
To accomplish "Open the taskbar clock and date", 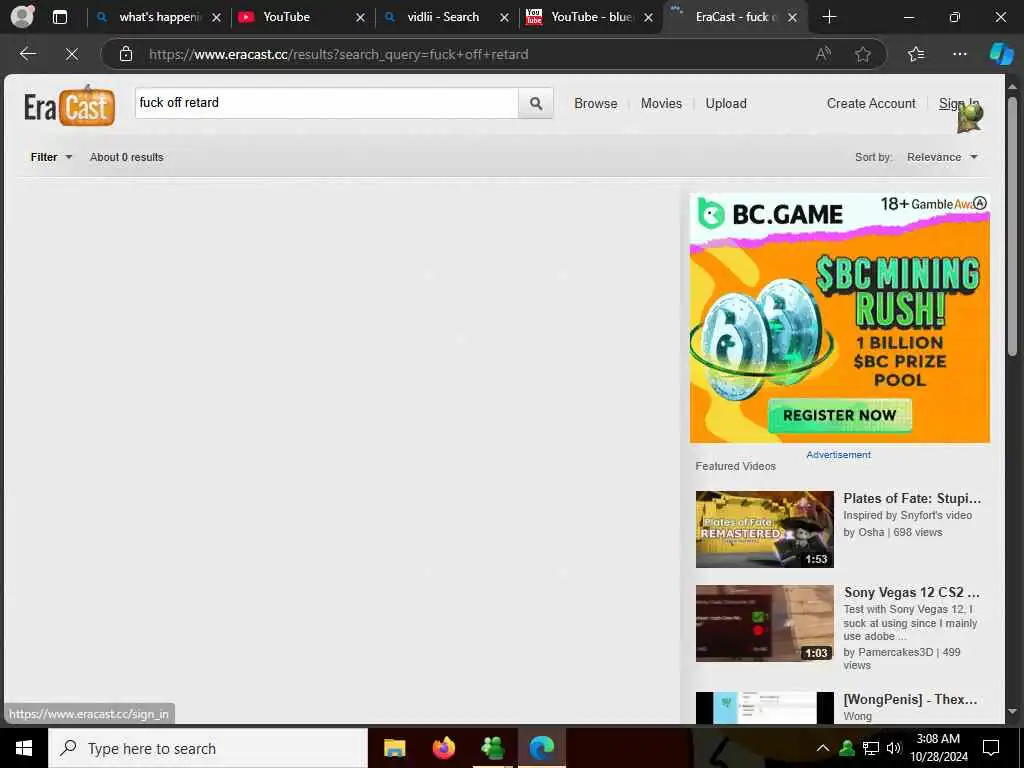I will [x=938, y=748].
